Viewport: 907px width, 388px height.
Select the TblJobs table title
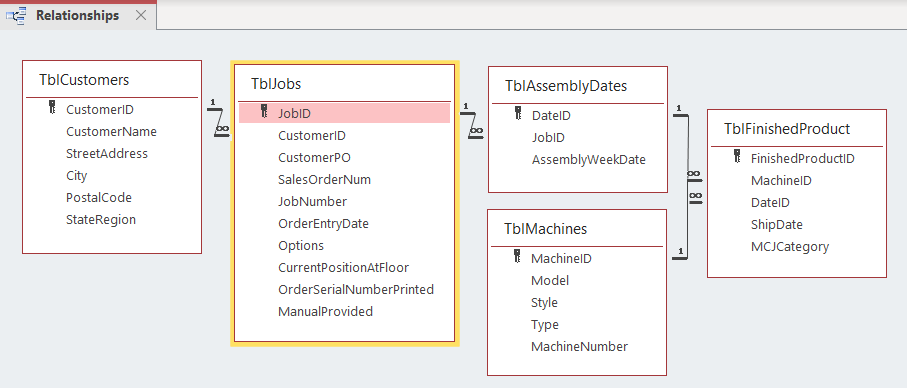[276, 84]
